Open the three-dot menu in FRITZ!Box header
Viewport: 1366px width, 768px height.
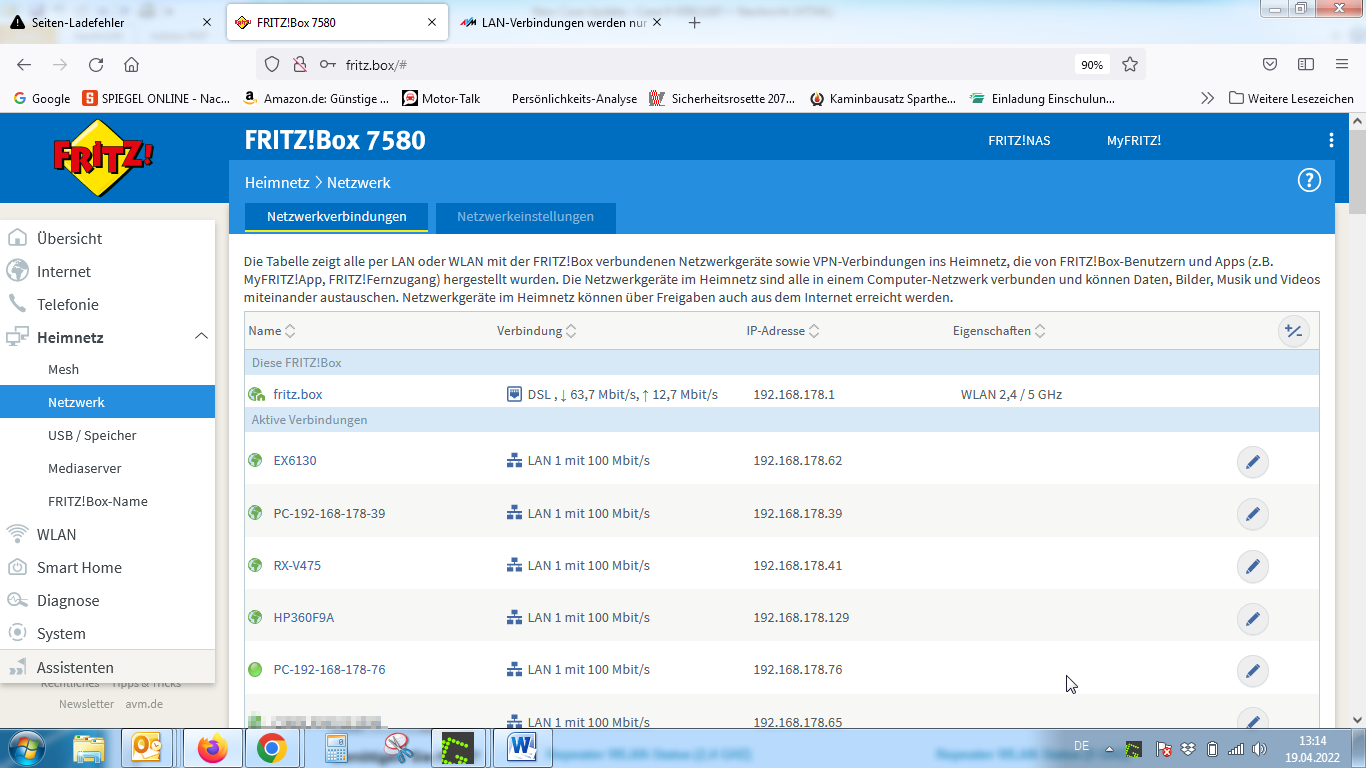[1331, 140]
